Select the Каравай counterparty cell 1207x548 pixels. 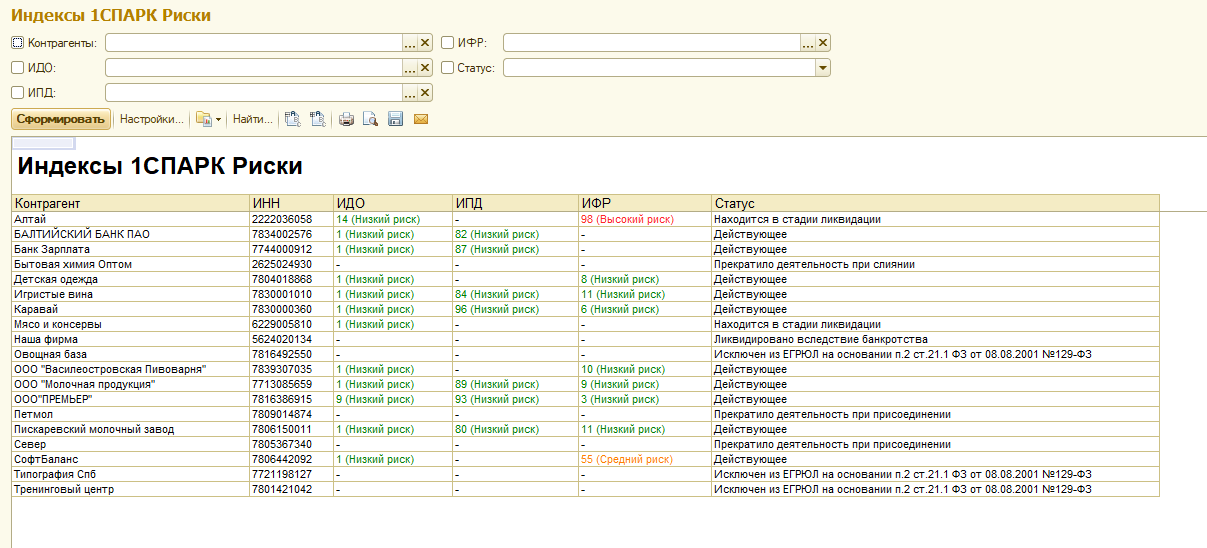[x=130, y=309]
